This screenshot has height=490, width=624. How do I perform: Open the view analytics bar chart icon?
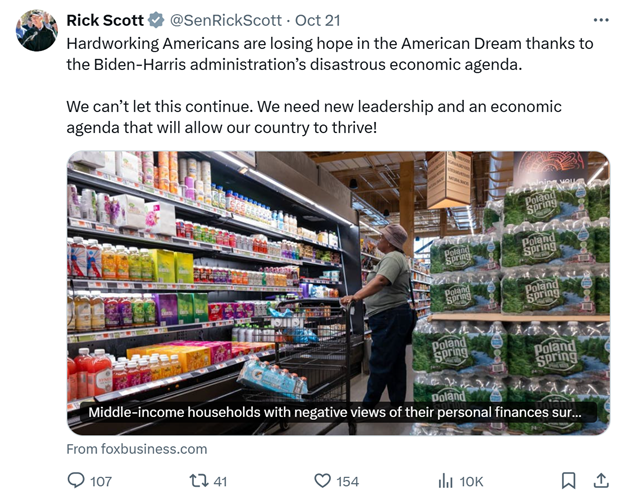pyautogui.click(x=445, y=480)
